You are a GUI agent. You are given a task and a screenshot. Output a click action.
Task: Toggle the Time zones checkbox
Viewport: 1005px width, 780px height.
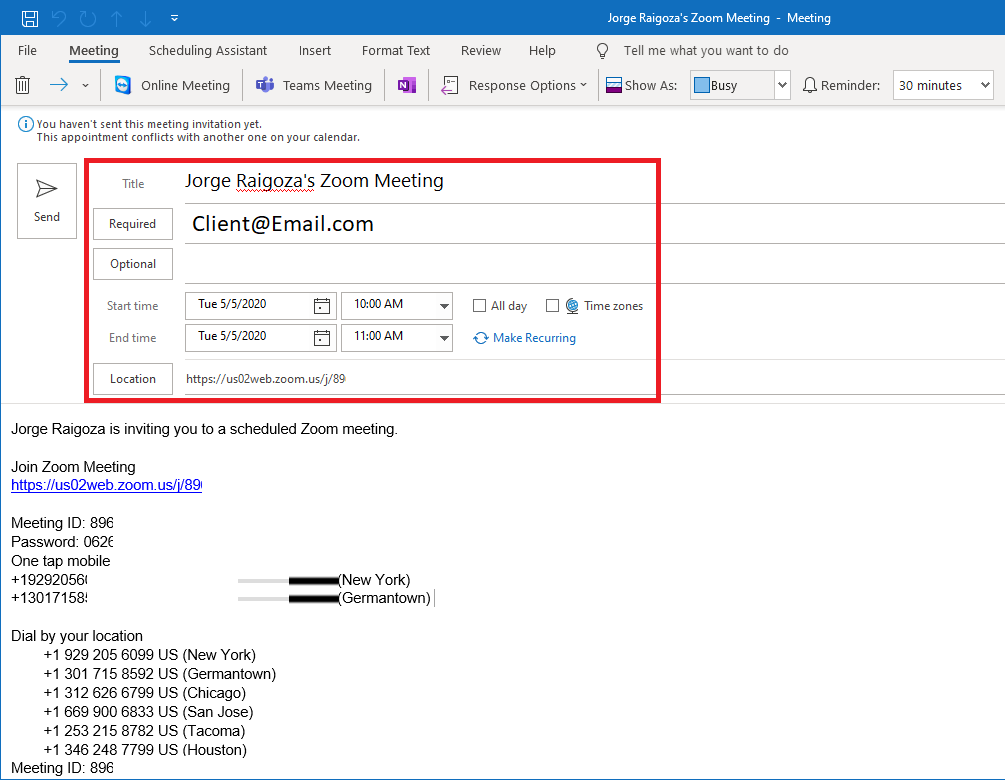(x=552, y=306)
